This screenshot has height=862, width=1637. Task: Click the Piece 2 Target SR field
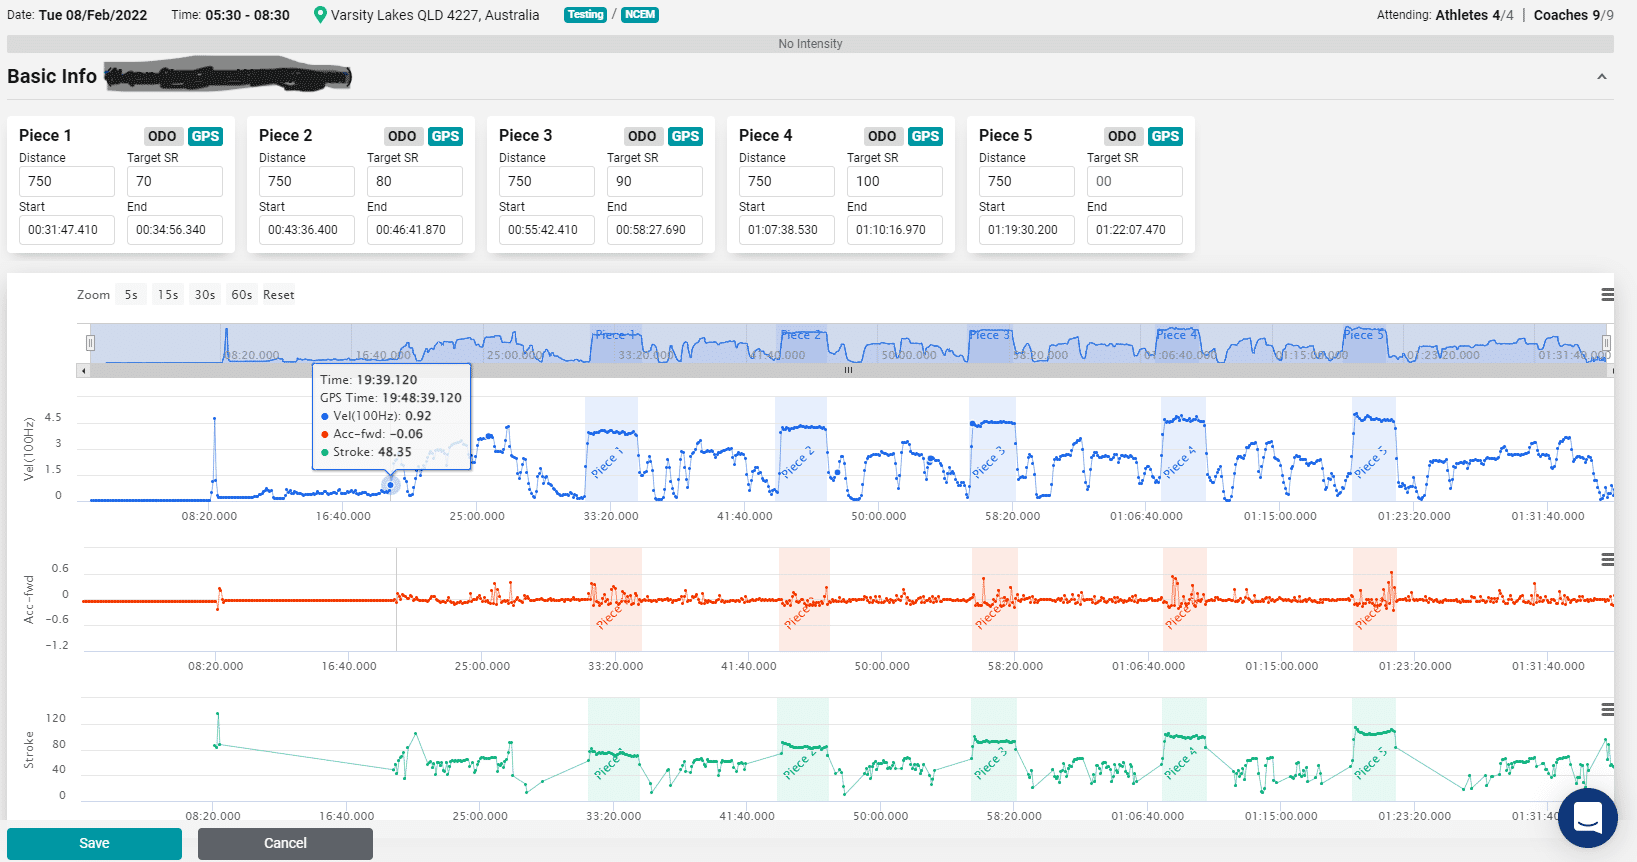pos(415,181)
